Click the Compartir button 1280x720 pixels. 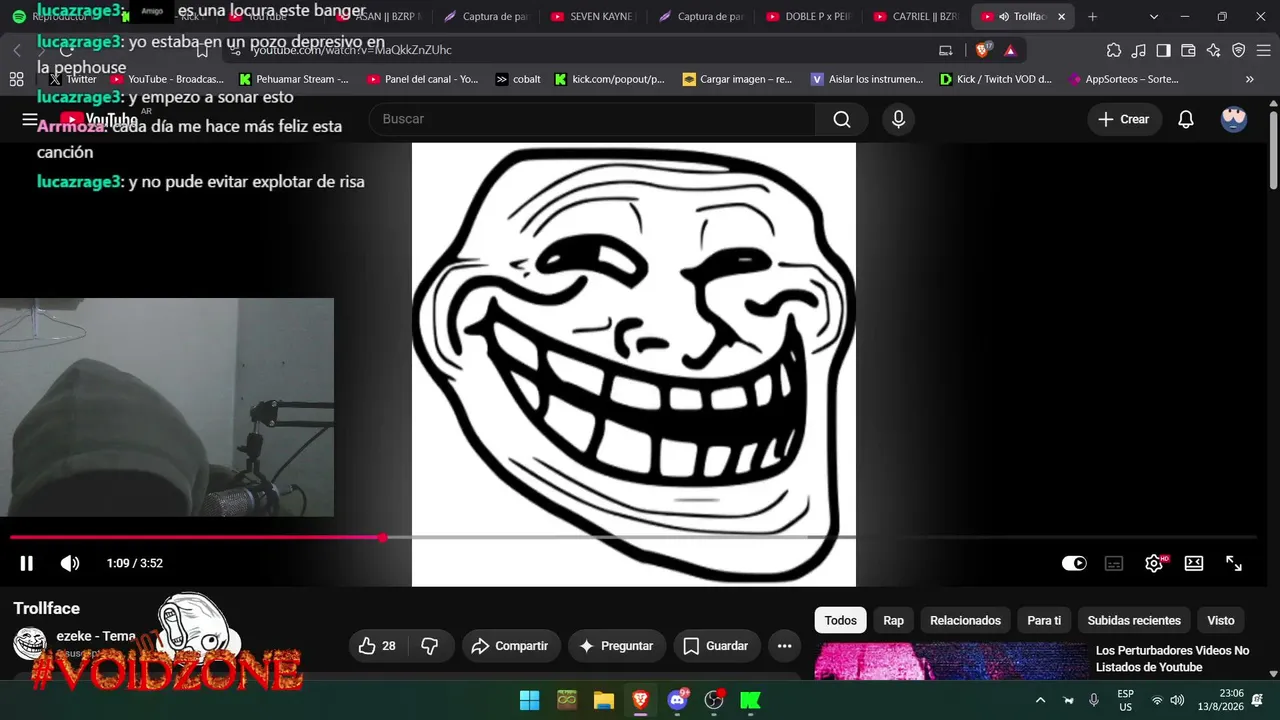click(x=510, y=646)
